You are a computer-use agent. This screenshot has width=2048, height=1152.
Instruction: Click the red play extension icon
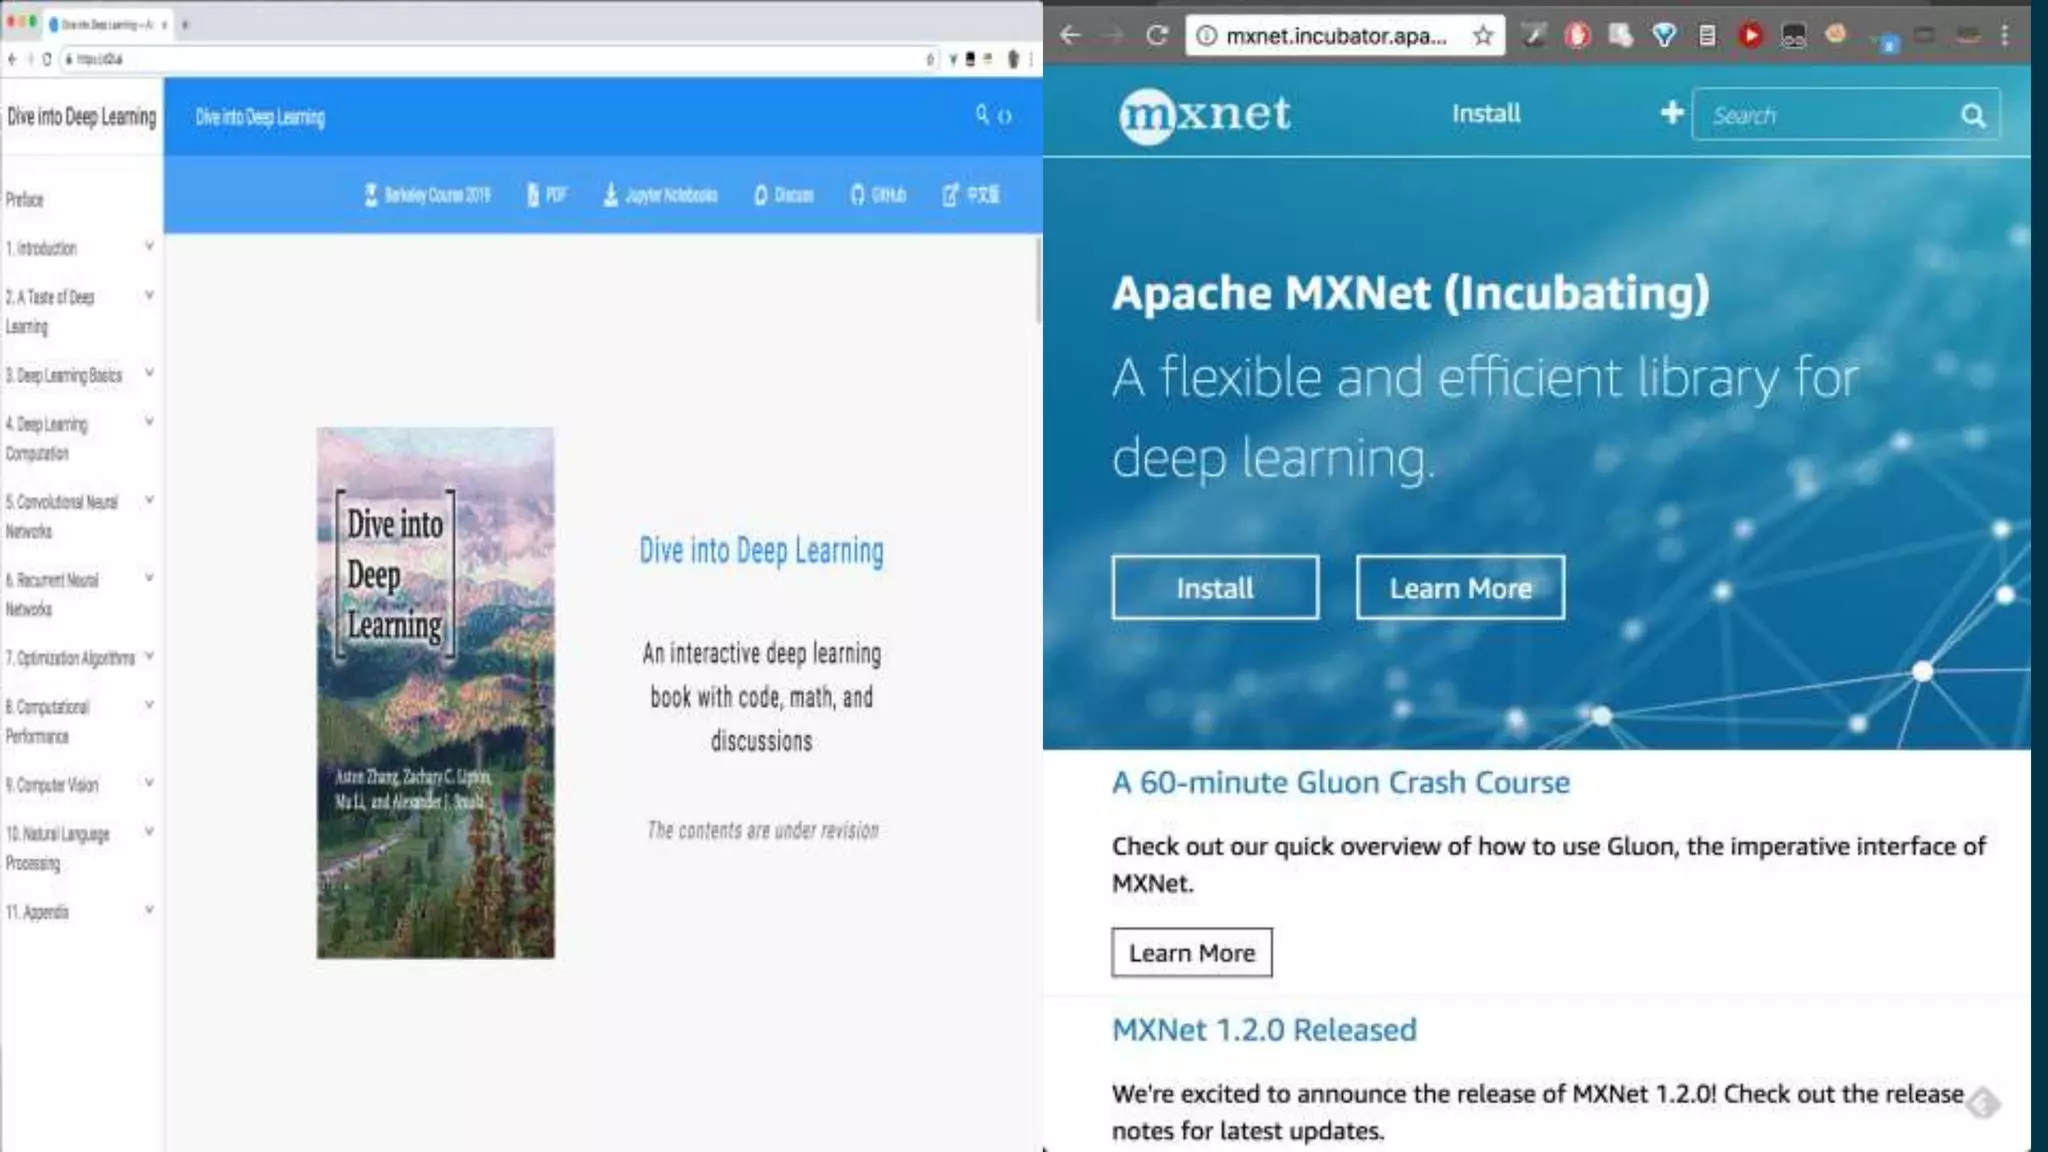point(1750,36)
